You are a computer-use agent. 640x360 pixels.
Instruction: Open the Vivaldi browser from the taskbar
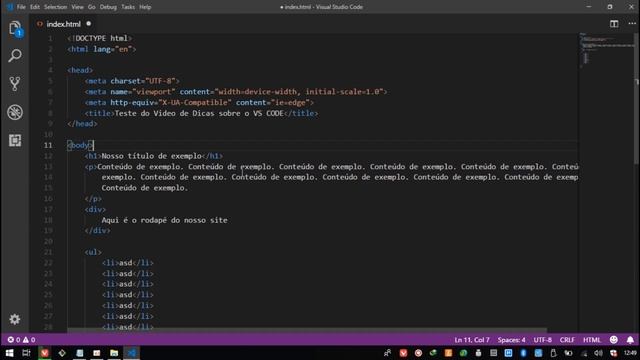pos(44,353)
